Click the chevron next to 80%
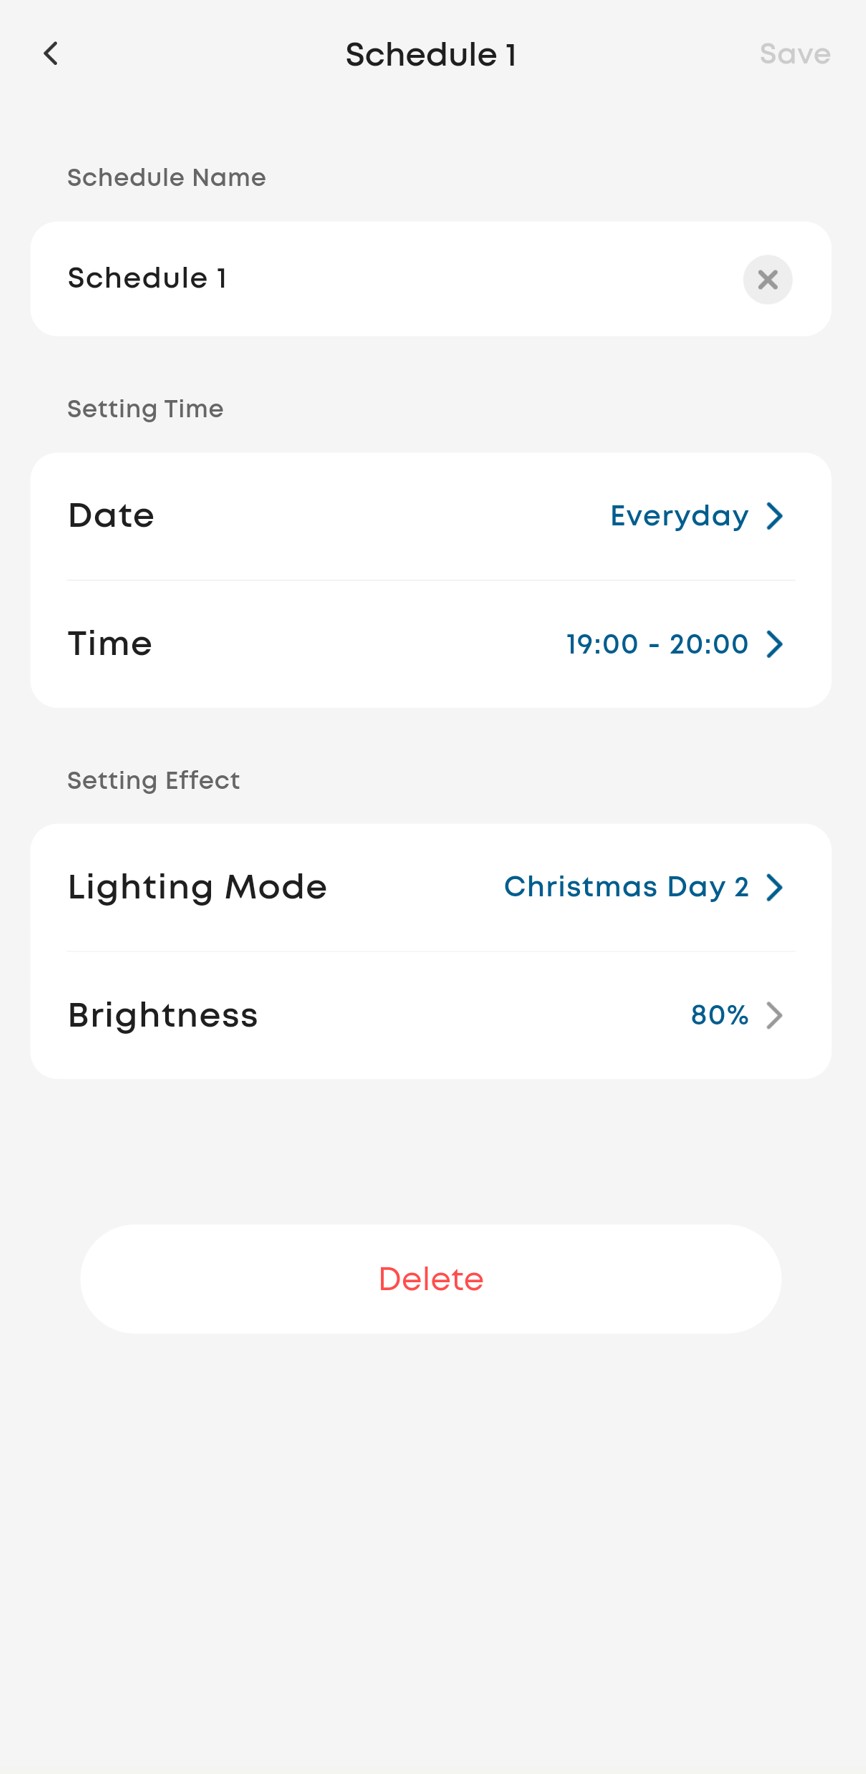 tap(775, 1015)
